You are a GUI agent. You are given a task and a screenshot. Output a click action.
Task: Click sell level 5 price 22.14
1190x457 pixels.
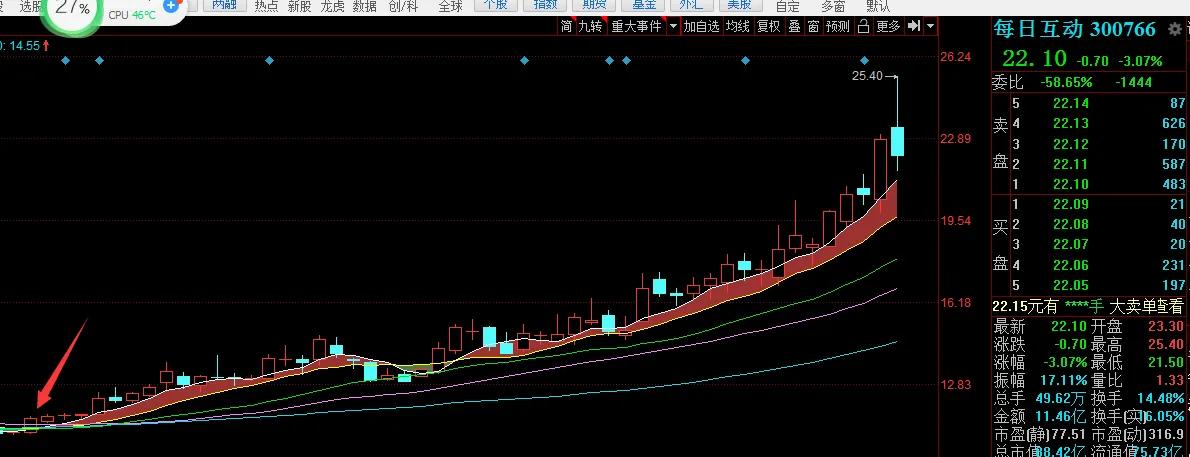[1070, 103]
